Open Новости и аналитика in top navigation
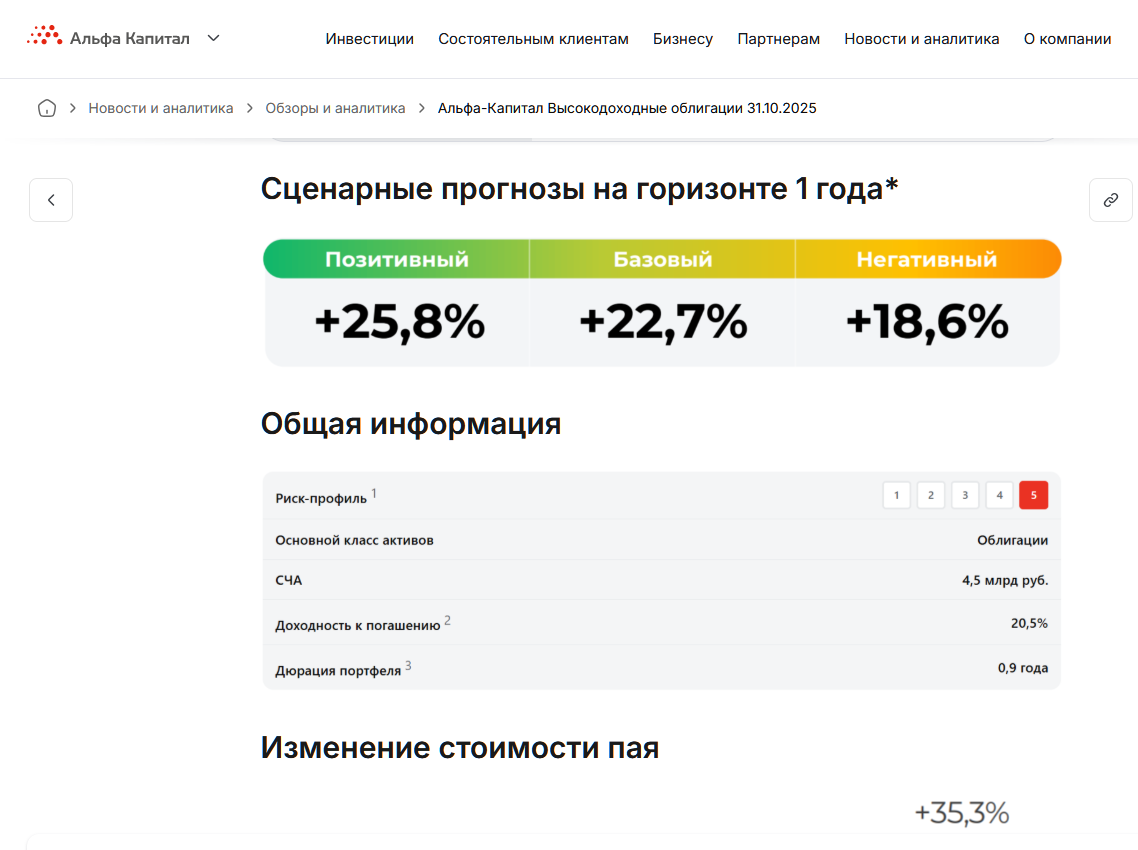Image resolution: width=1138 pixels, height=850 pixels. point(921,39)
